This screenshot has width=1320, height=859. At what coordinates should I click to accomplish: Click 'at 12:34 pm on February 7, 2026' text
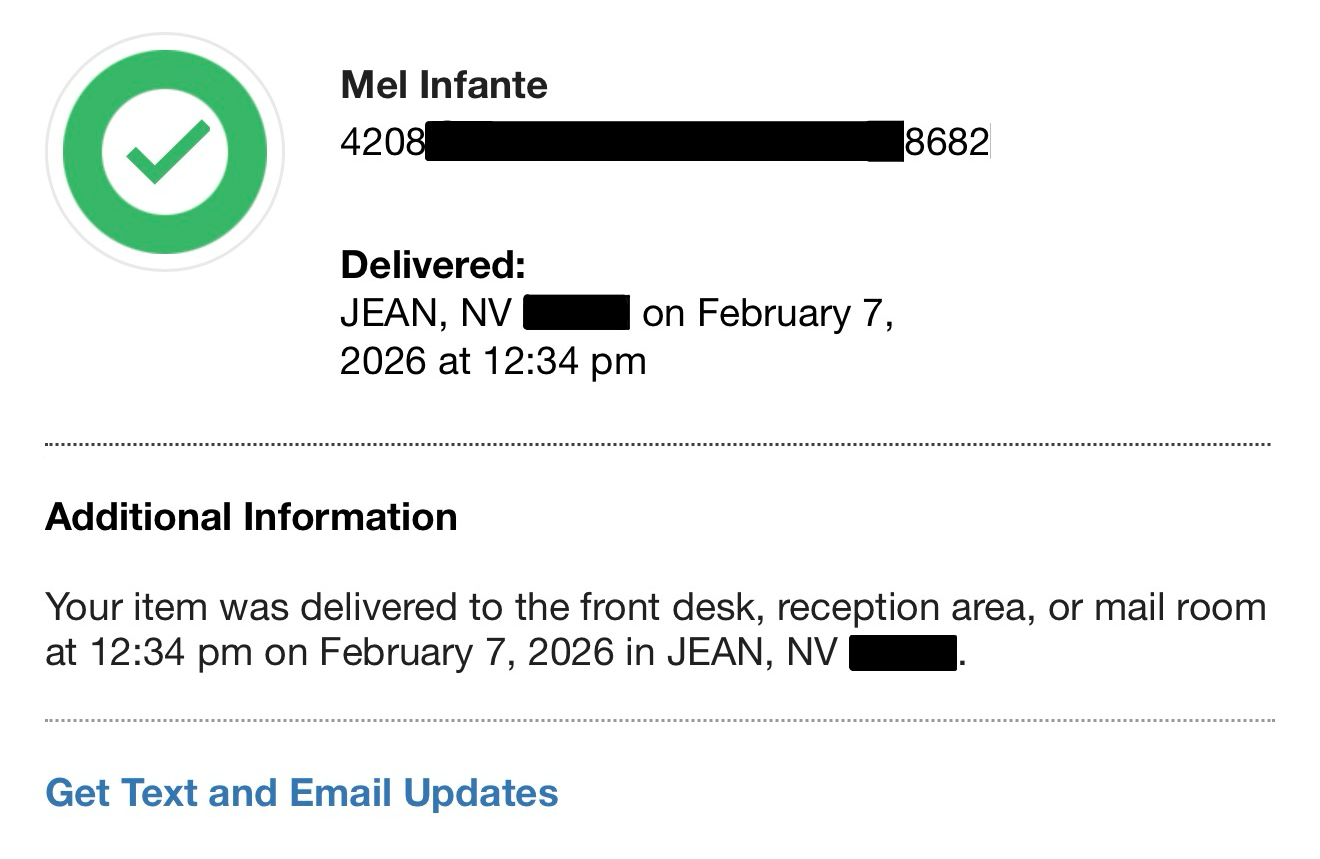330,653
